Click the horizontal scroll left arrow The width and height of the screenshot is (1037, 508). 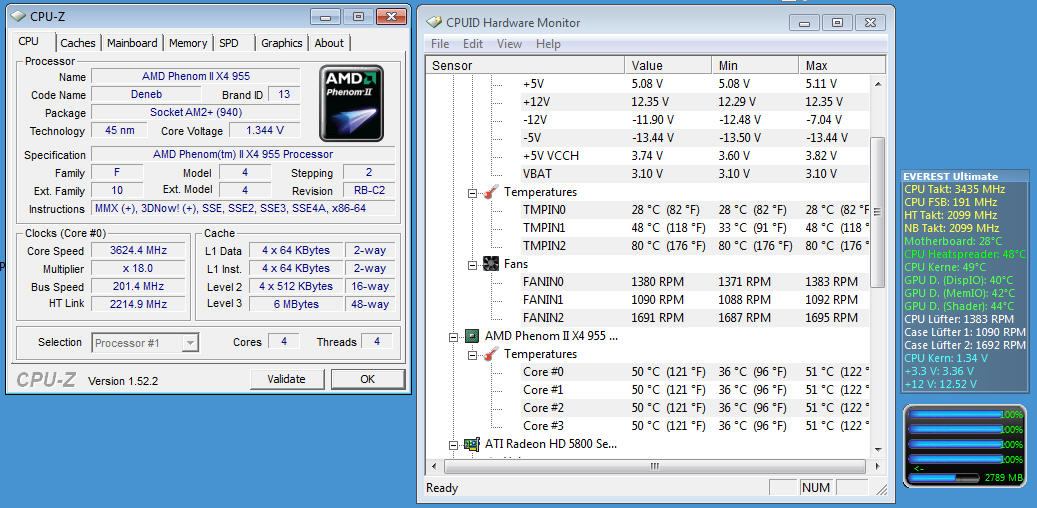pyautogui.click(x=434, y=466)
